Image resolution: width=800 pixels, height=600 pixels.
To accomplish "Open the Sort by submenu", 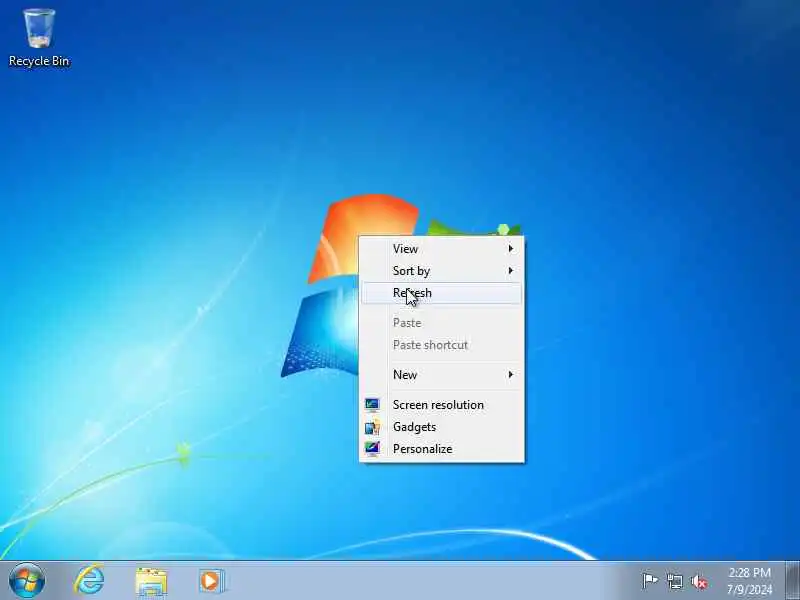I will coord(442,271).
